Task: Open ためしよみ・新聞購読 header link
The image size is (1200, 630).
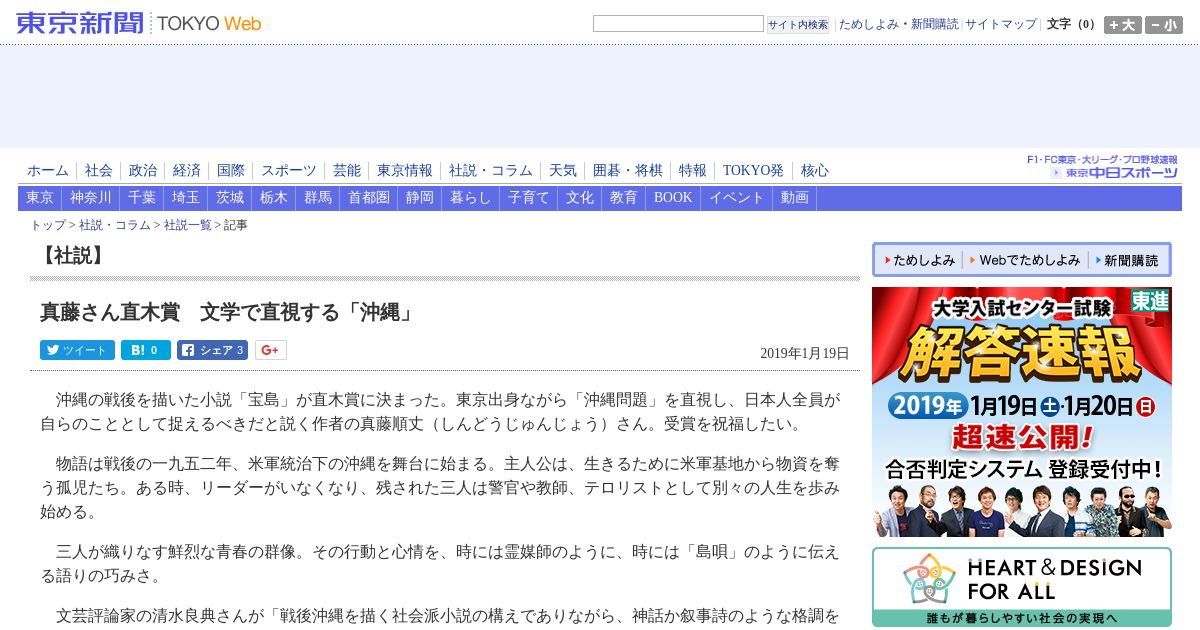Action: click(898, 24)
